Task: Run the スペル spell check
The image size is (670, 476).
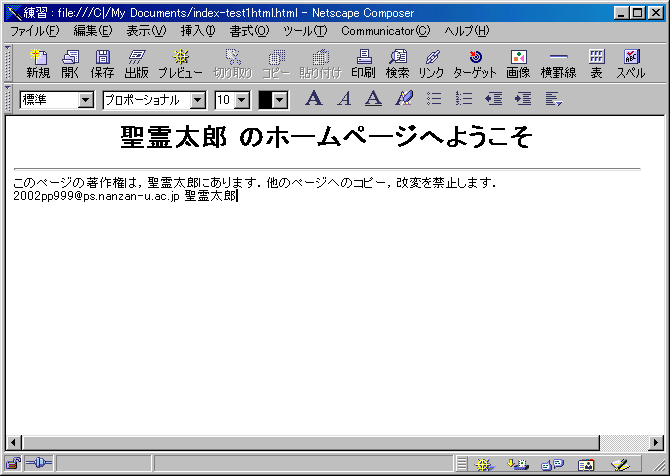Action: [631, 63]
